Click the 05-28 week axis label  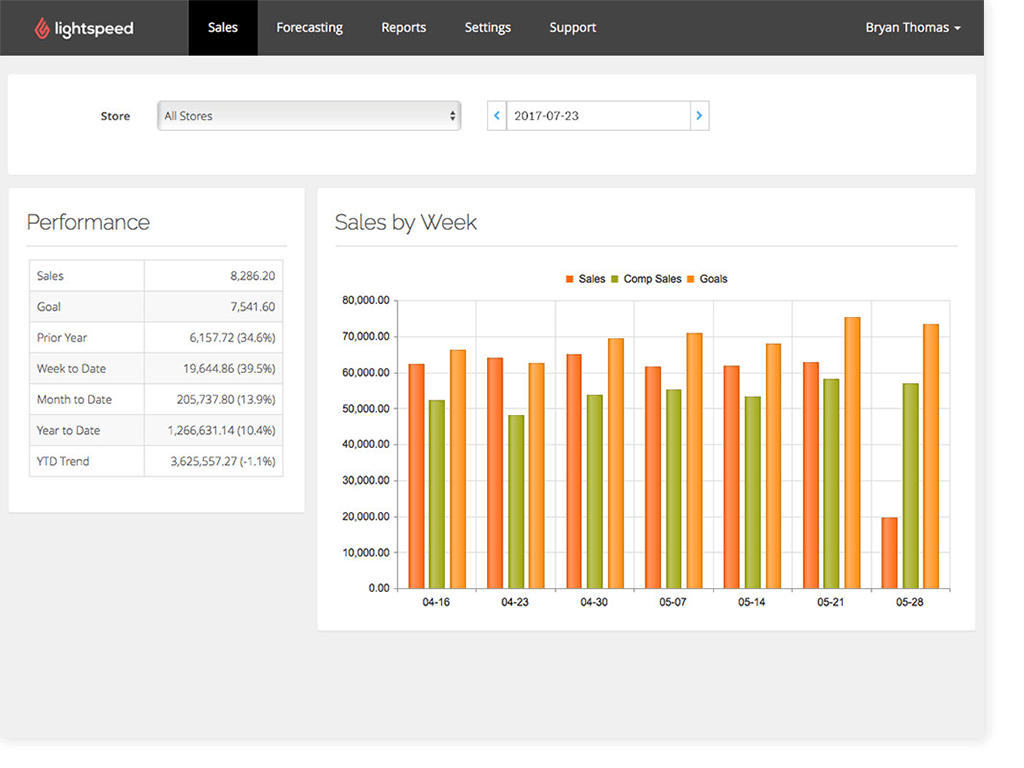coord(910,602)
